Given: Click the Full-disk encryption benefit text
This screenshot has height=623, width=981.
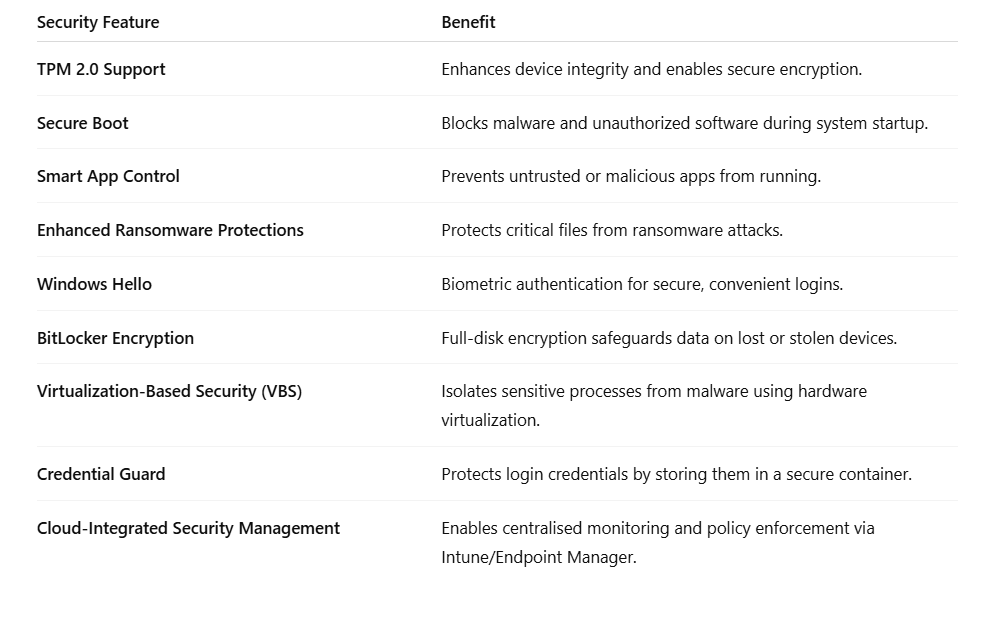Looking at the screenshot, I should (x=668, y=338).
